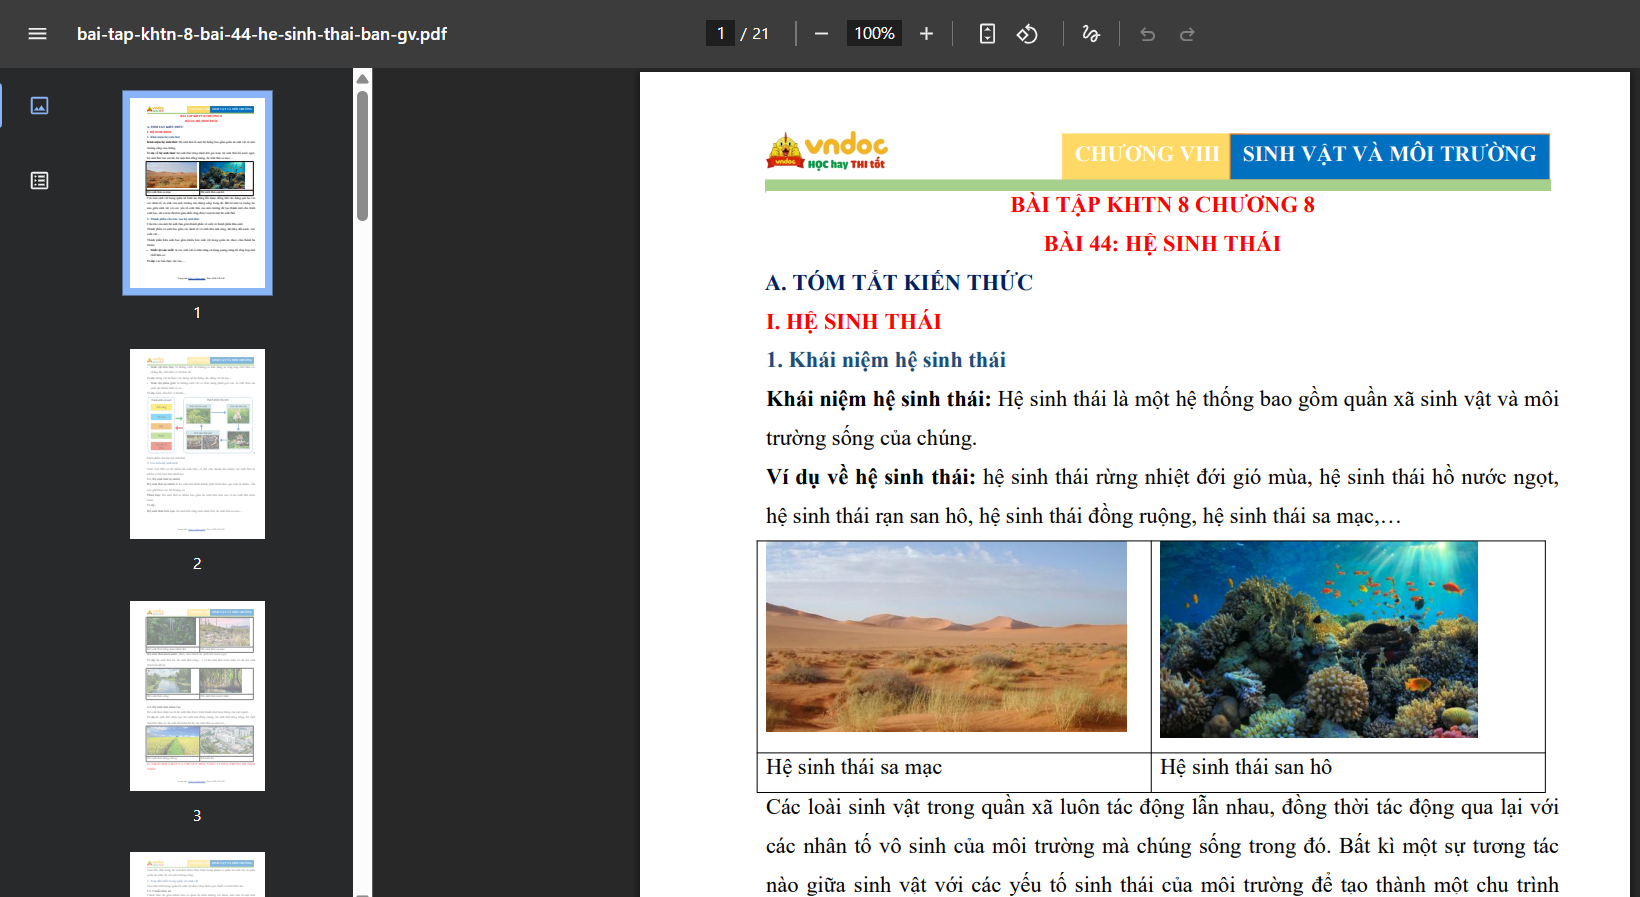This screenshot has height=897, width=1640.
Task: Click the bold text 'Khái niệm hệ sinh thái:'
Action: 879,400
